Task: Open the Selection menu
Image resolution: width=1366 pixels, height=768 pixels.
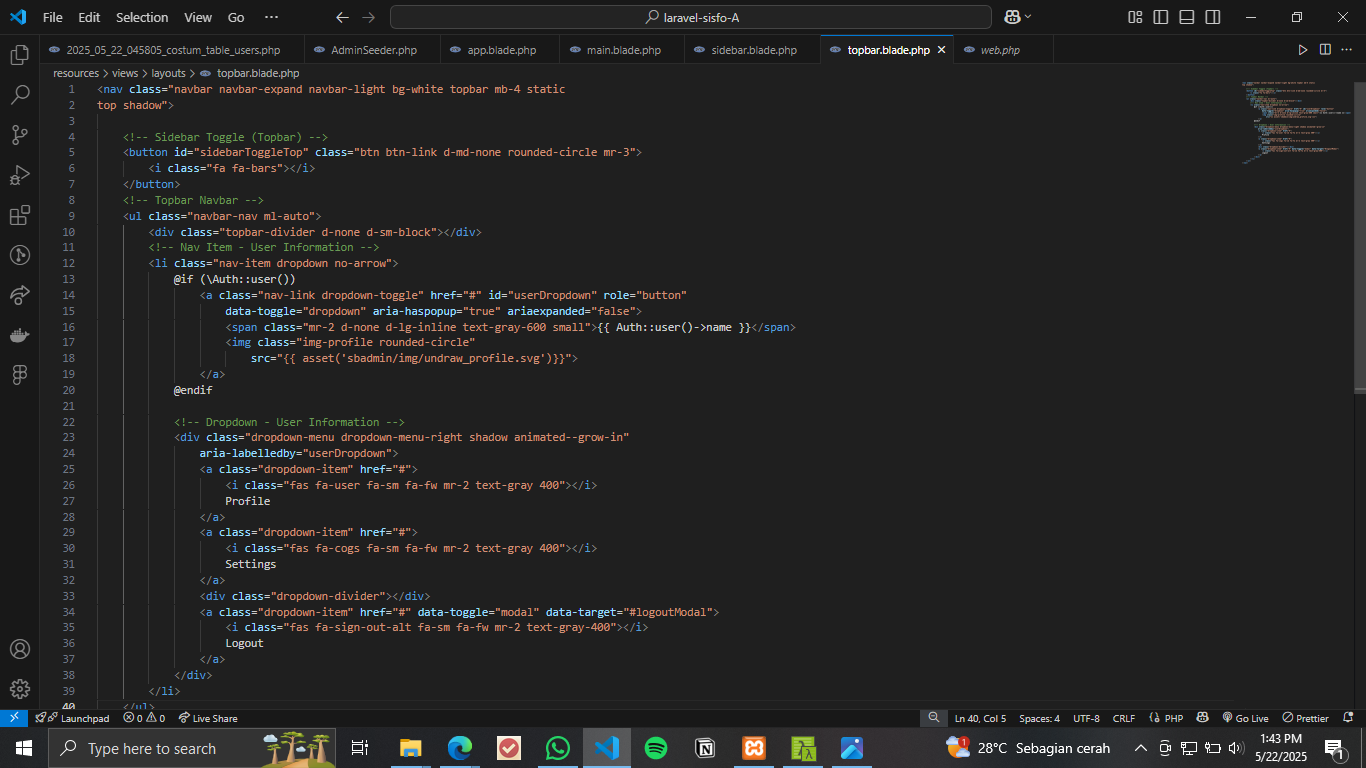Action: pos(142,17)
